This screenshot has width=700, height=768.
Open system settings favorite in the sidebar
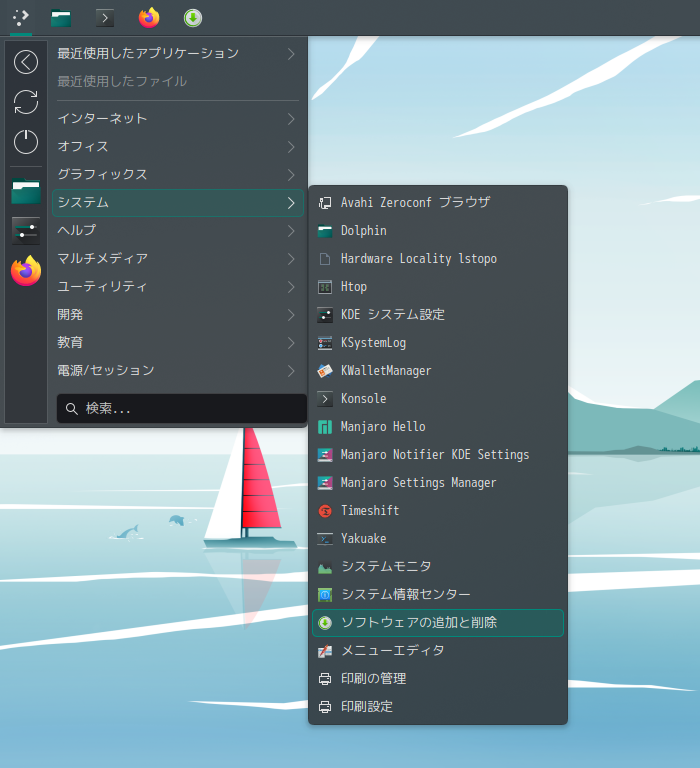[26, 231]
